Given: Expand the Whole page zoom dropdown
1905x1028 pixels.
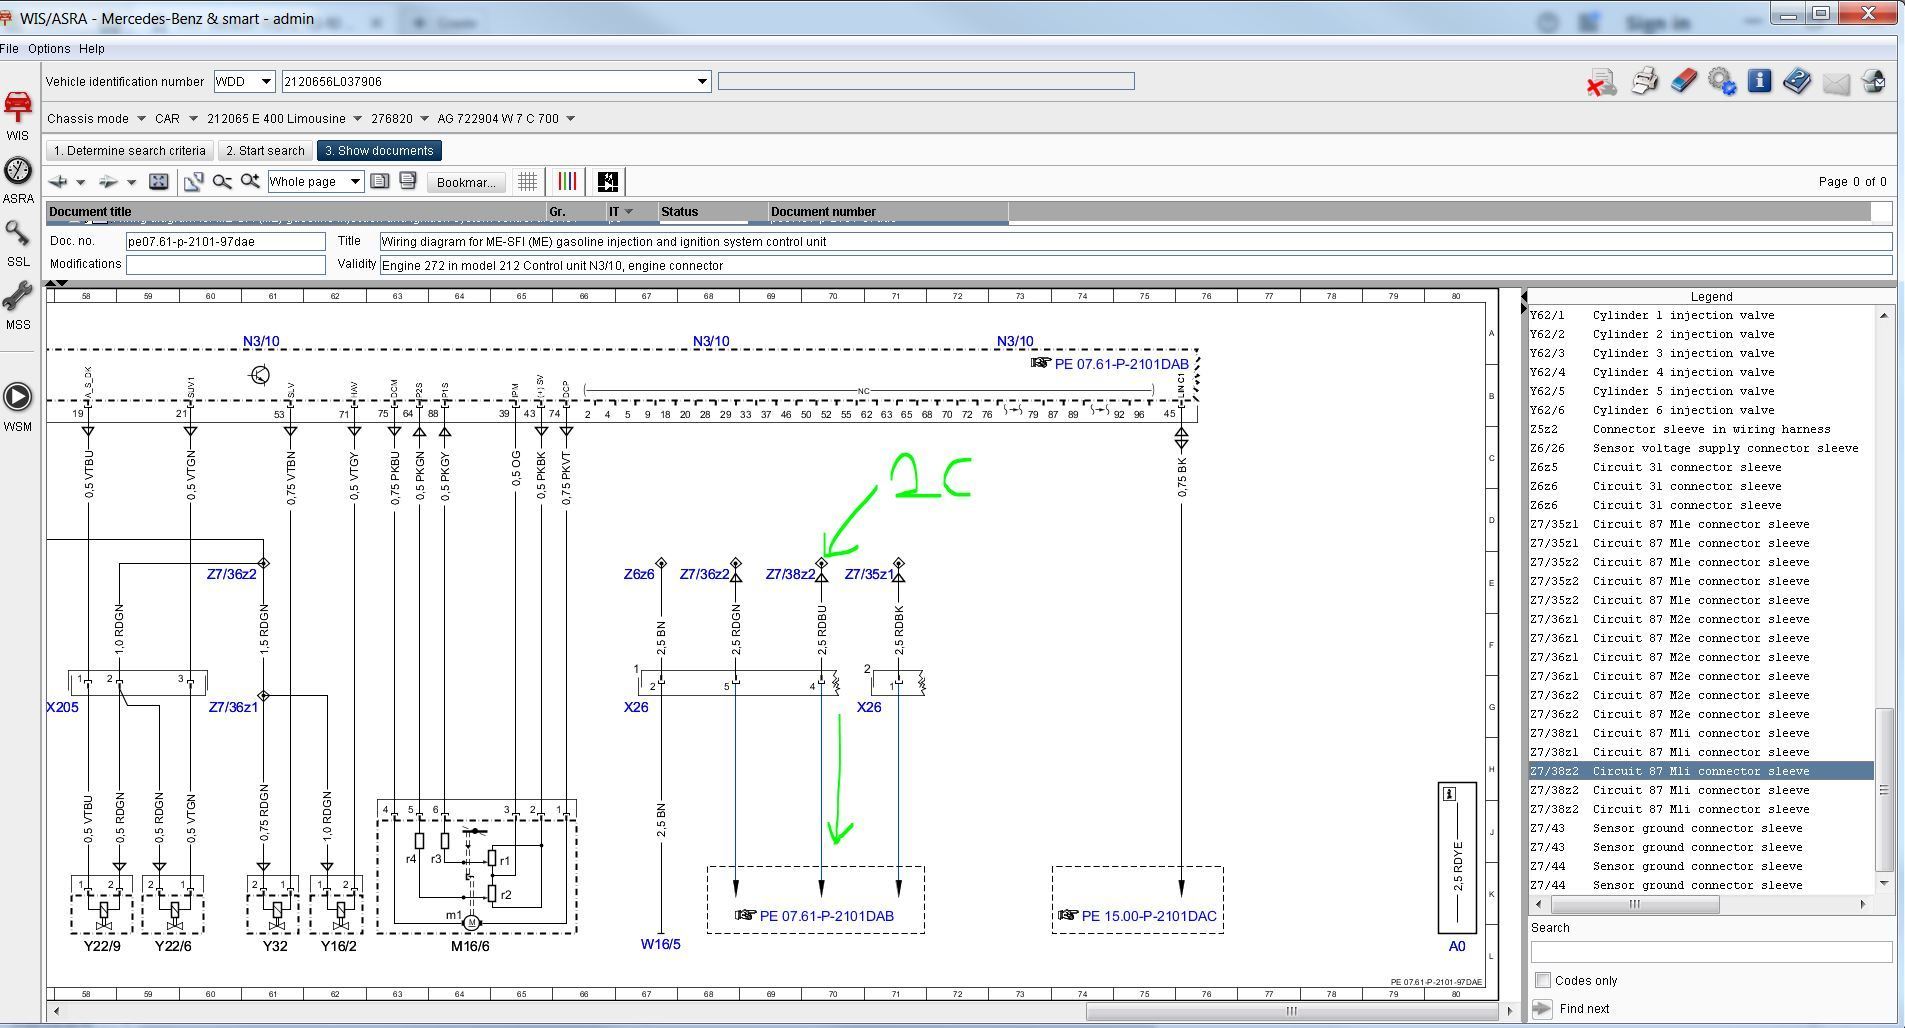Looking at the screenshot, I should (354, 181).
